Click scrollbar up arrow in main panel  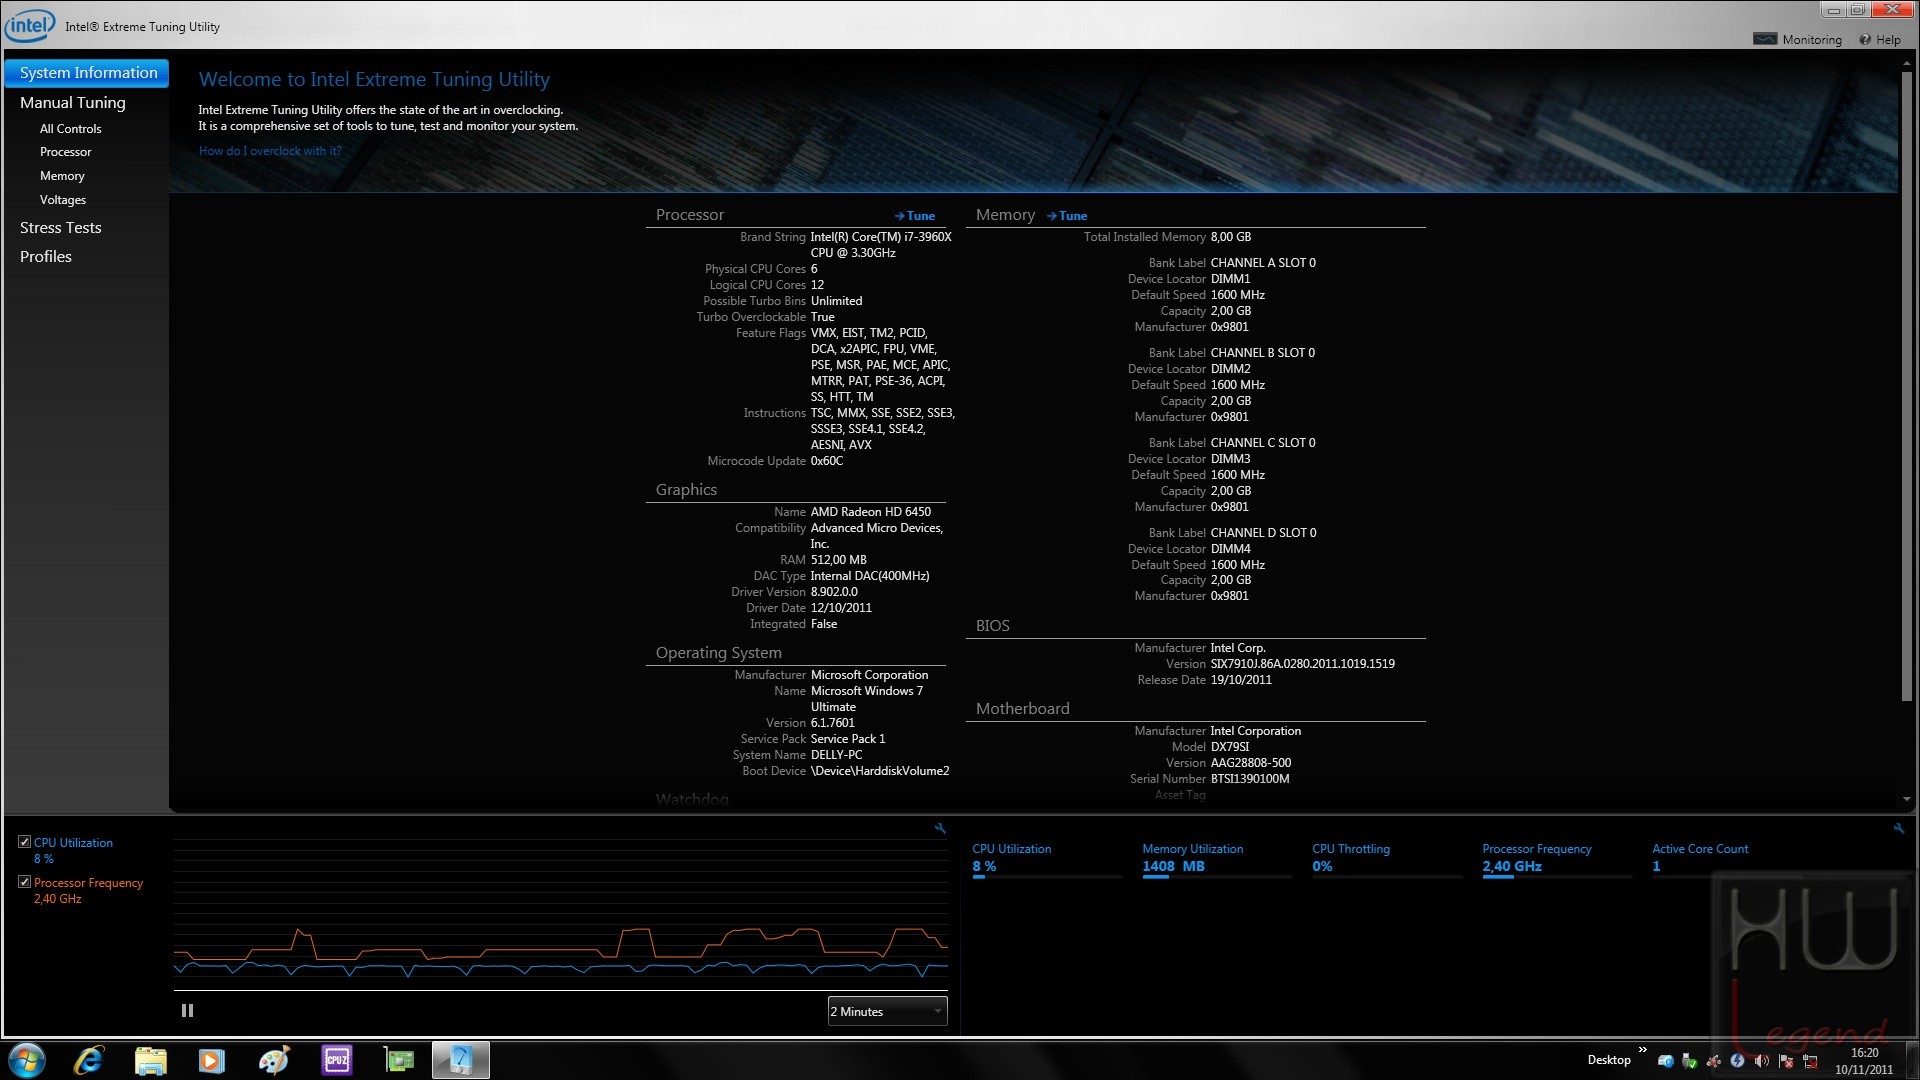coord(1907,63)
